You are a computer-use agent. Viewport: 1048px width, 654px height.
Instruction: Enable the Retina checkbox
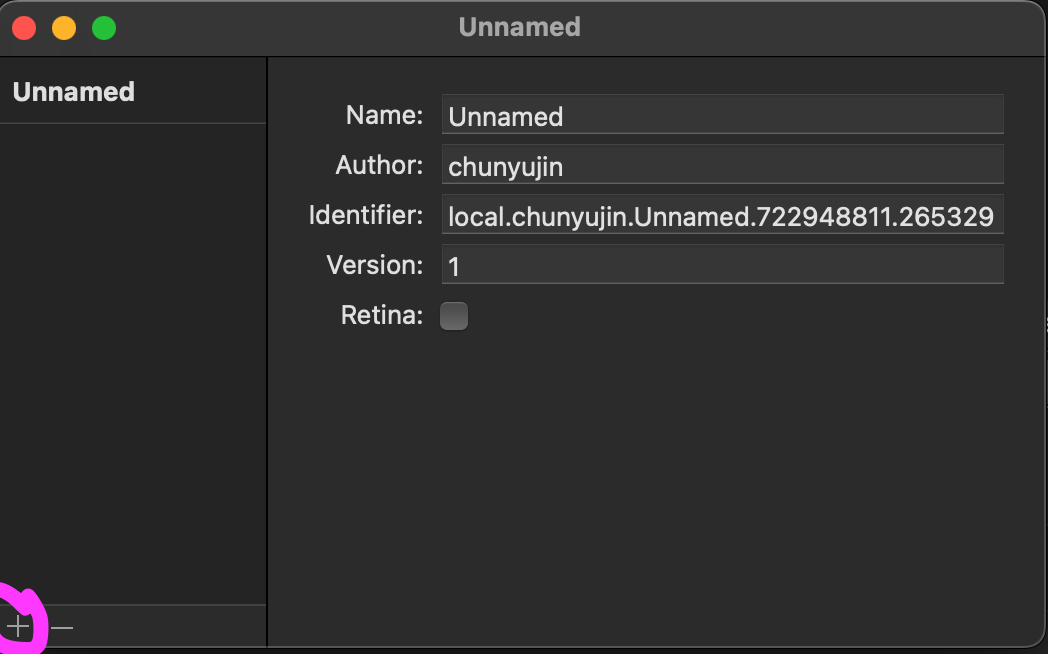(454, 316)
